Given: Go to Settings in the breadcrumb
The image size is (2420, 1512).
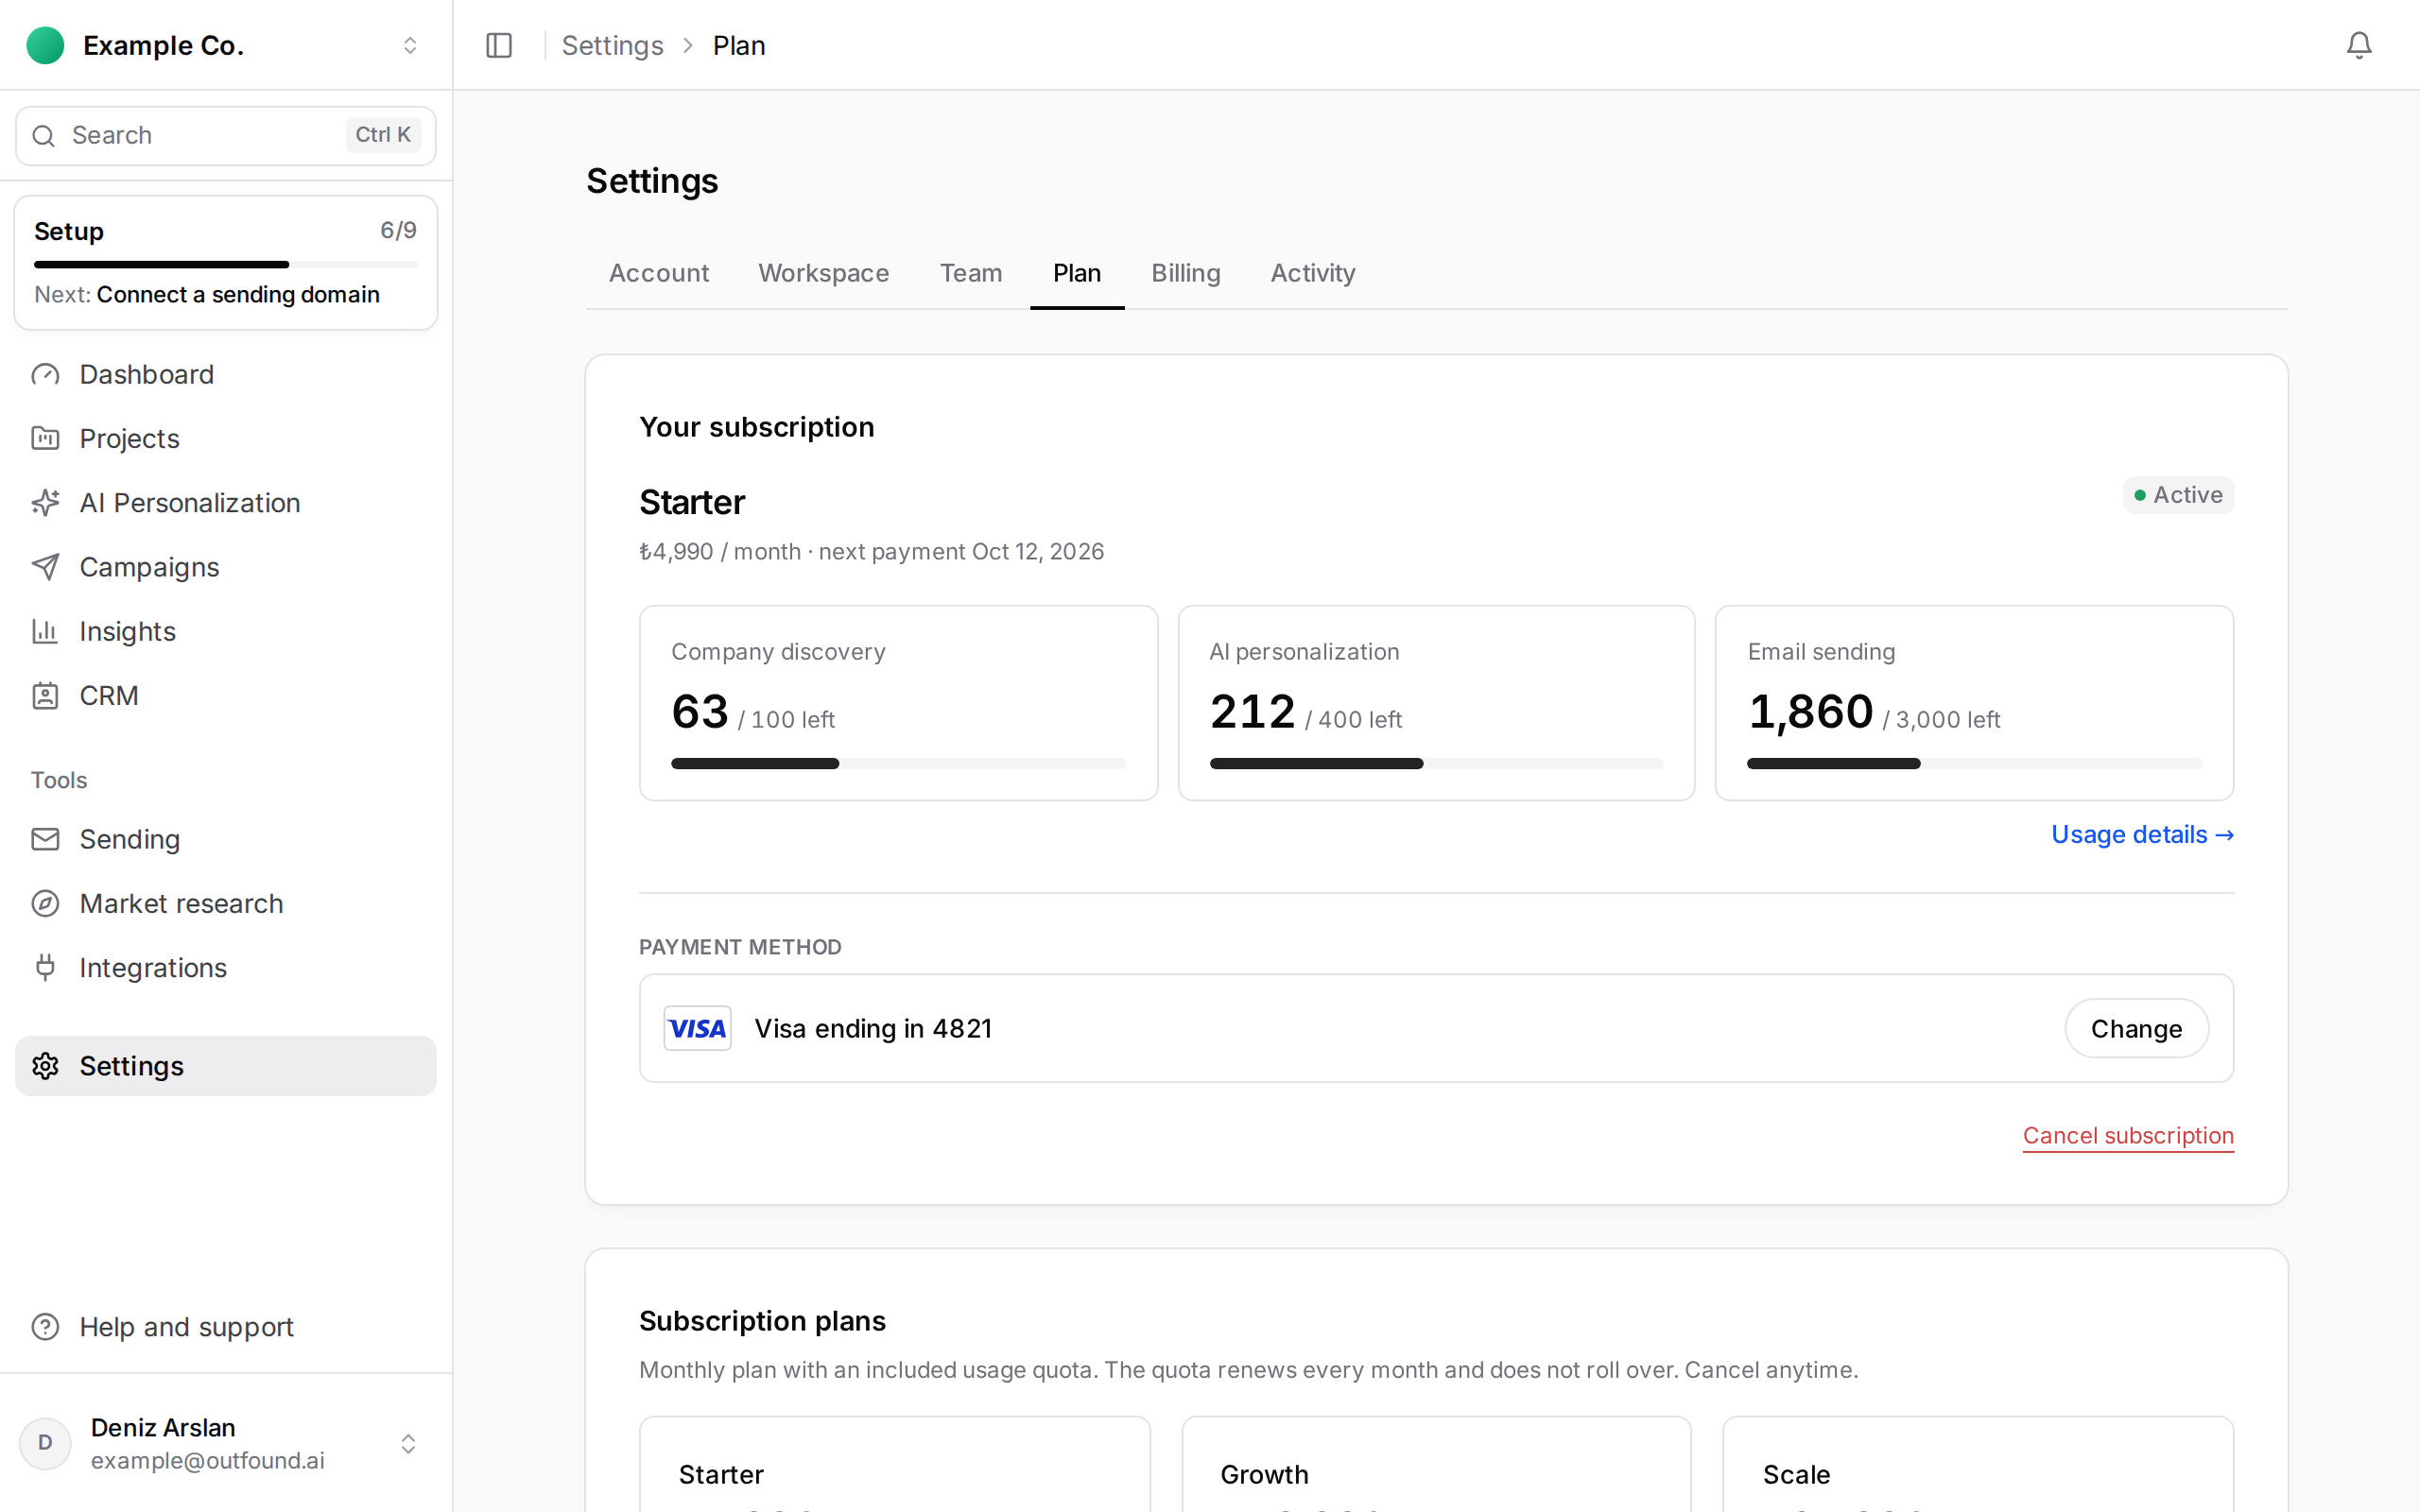Looking at the screenshot, I should pos(612,45).
